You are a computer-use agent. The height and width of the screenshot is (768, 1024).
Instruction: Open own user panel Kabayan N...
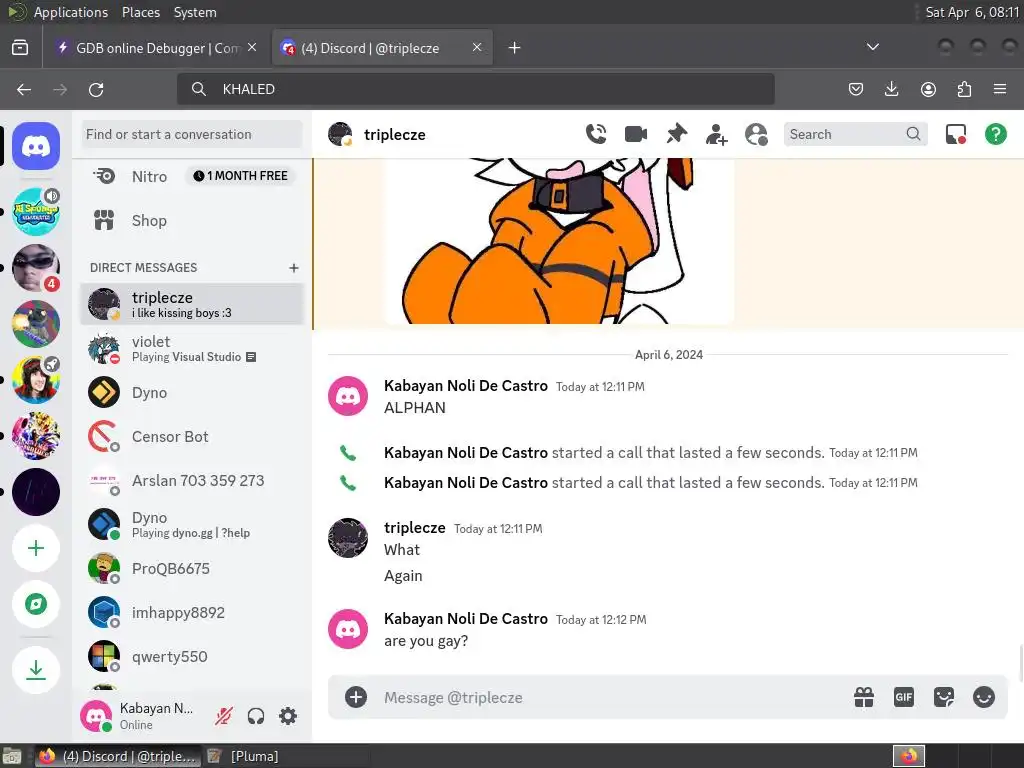point(140,716)
